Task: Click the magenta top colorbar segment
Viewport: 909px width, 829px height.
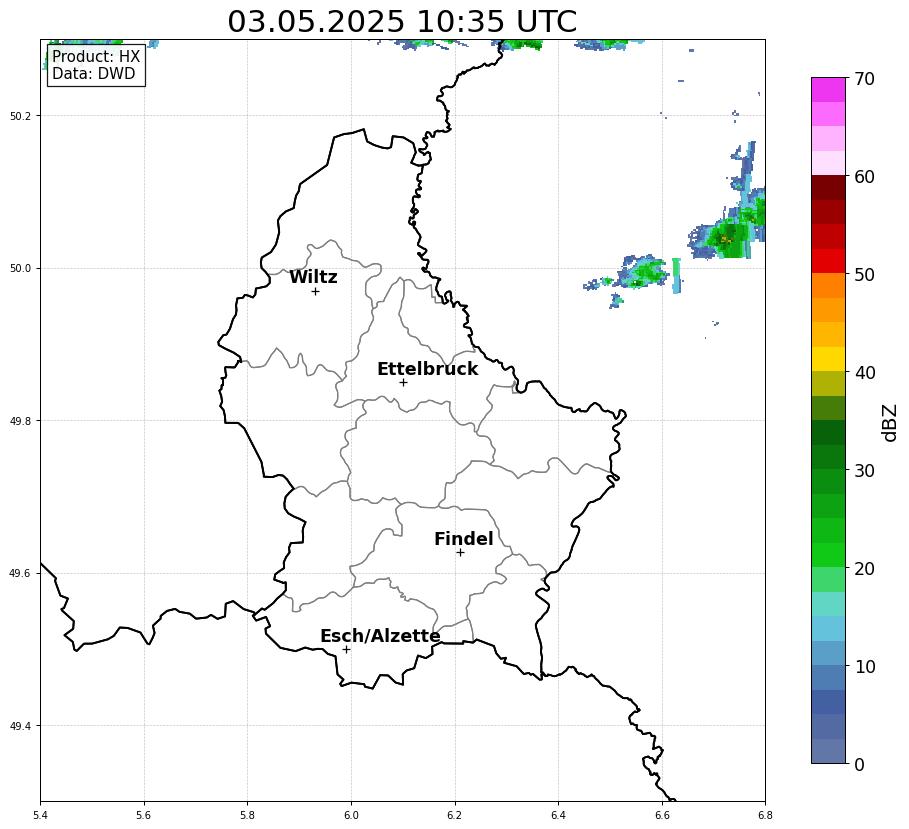Action: pos(828,90)
